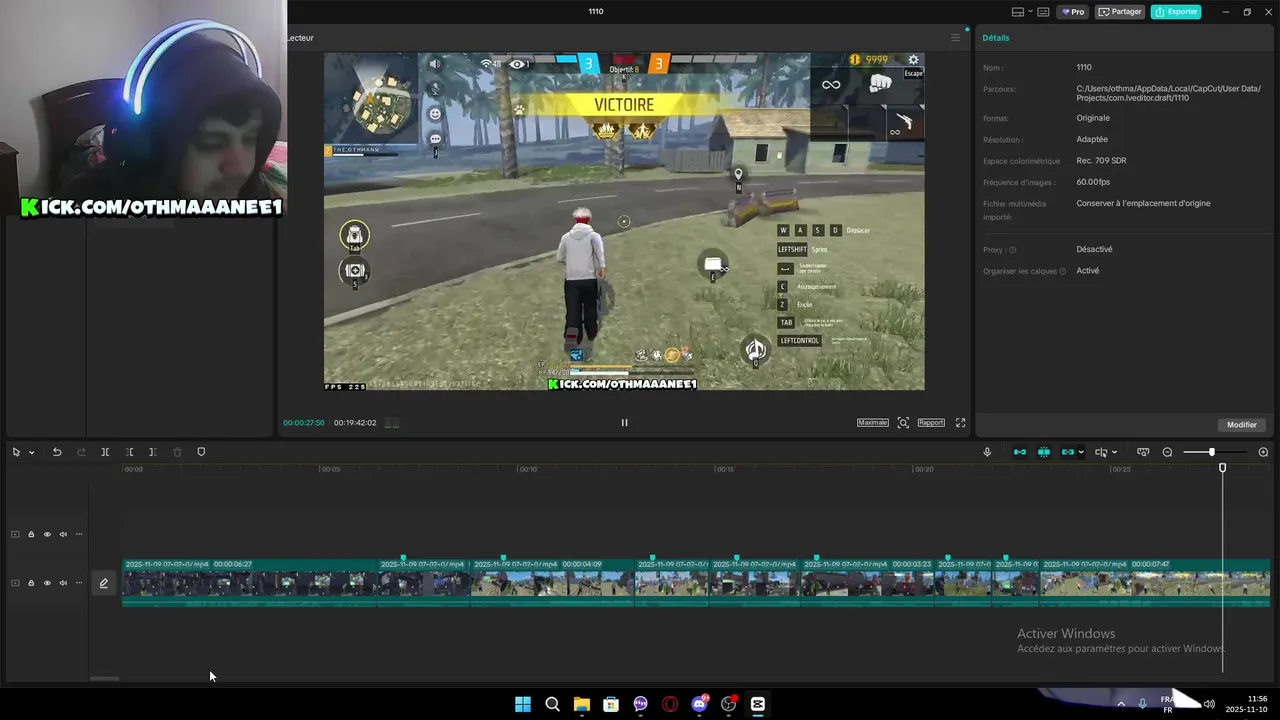The width and height of the screenshot is (1280, 720).
Task: Redo the last undone action
Action: click(x=81, y=452)
